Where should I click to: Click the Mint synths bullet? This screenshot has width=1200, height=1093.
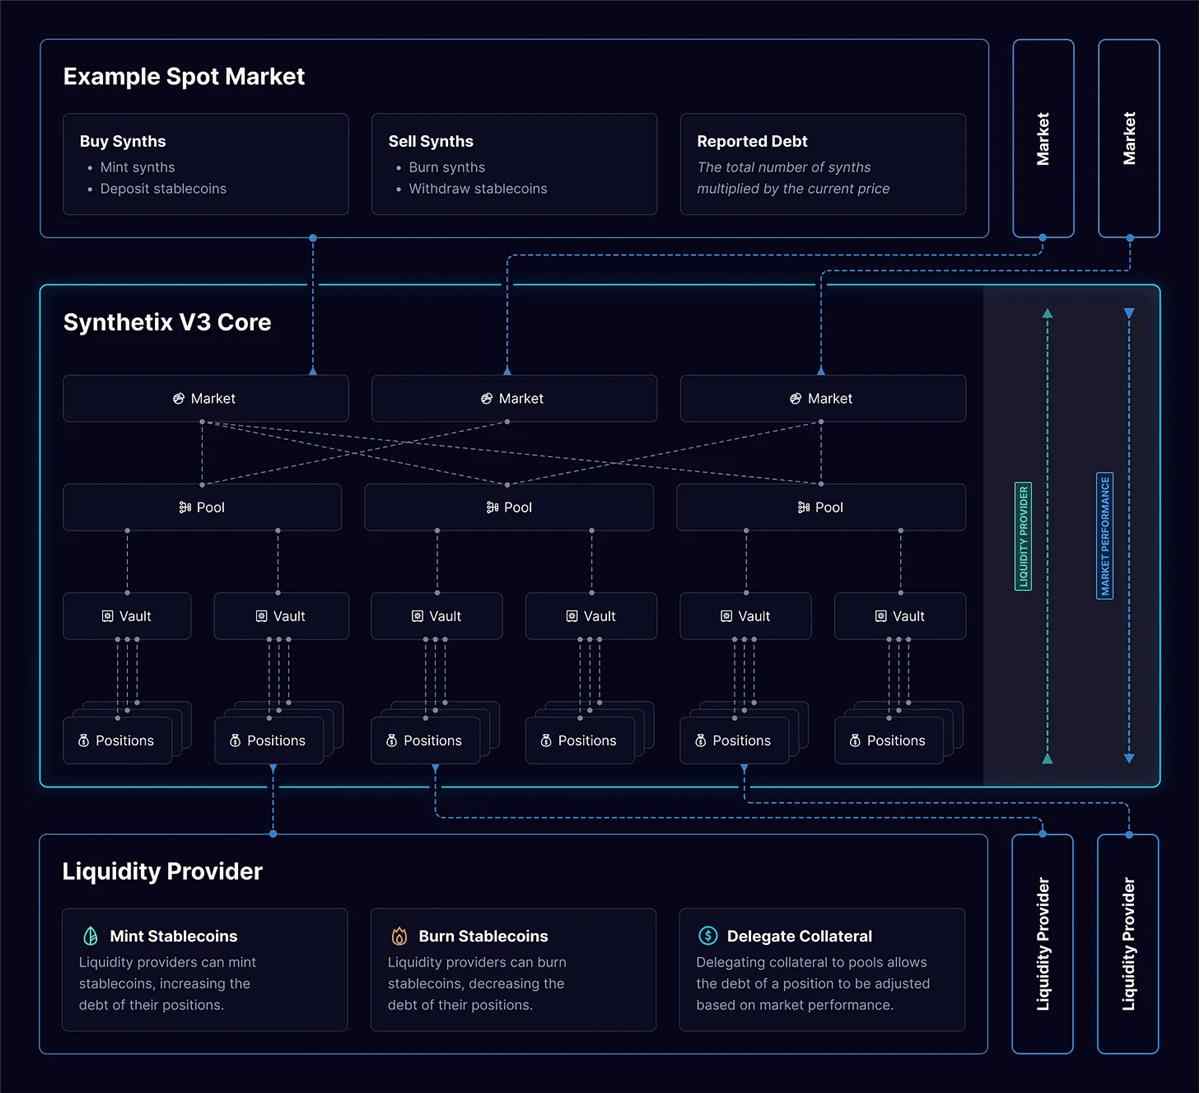pyautogui.click(x=137, y=167)
